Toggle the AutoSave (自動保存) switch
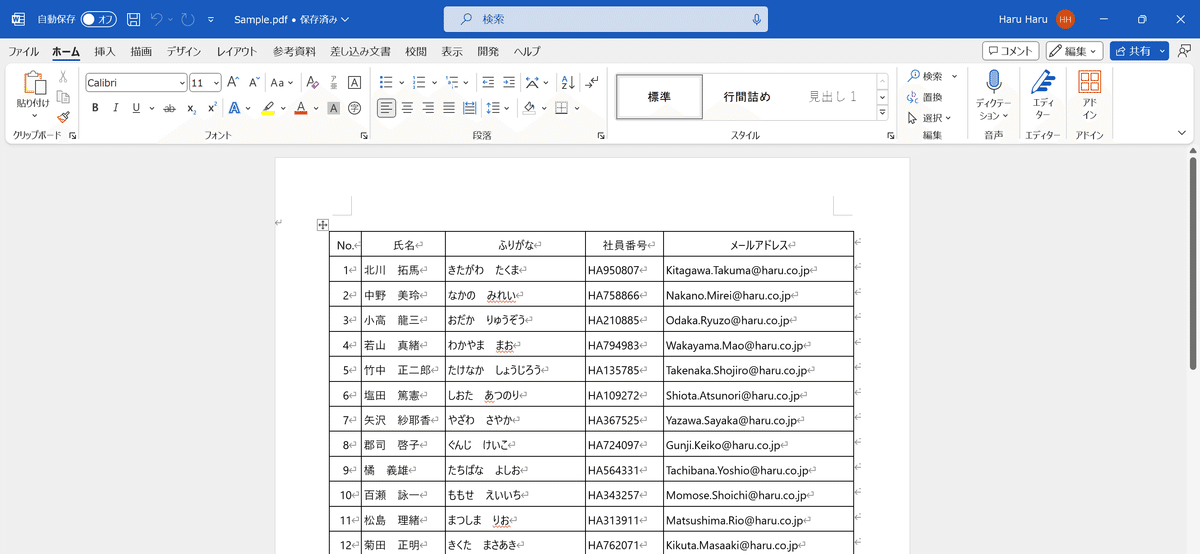 click(x=98, y=19)
